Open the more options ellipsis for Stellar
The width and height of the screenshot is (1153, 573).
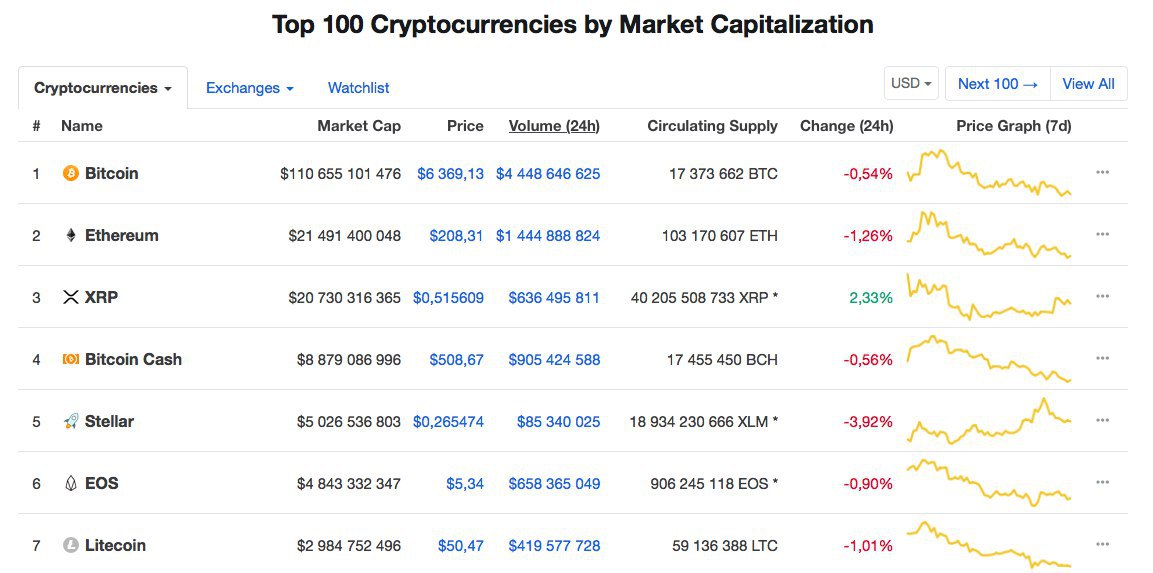[x=1102, y=420]
